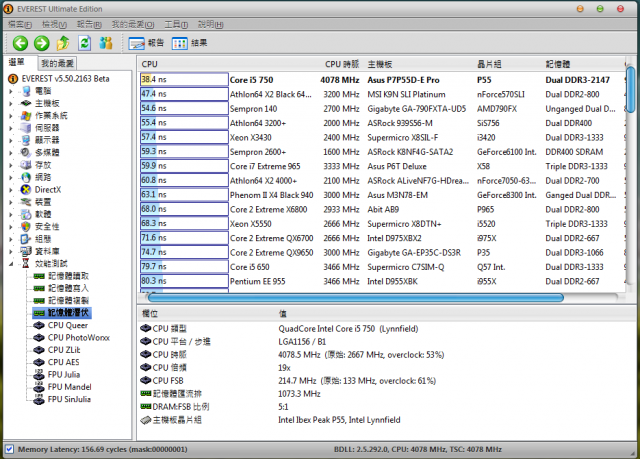Sort by the Memory (記憶體) column header
Image resolution: width=640 pixels, height=459 pixels.
point(558,64)
